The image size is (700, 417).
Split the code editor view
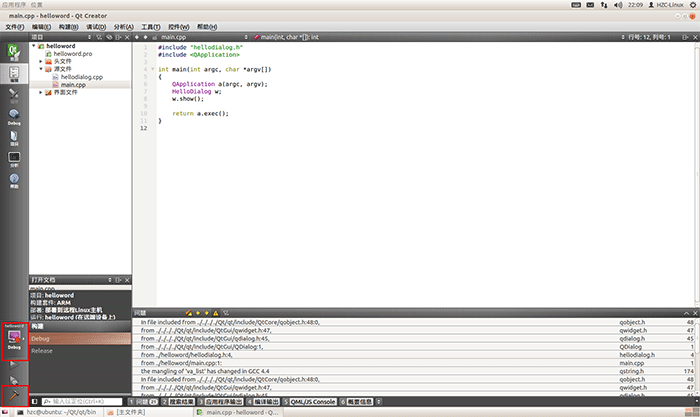(685, 37)
